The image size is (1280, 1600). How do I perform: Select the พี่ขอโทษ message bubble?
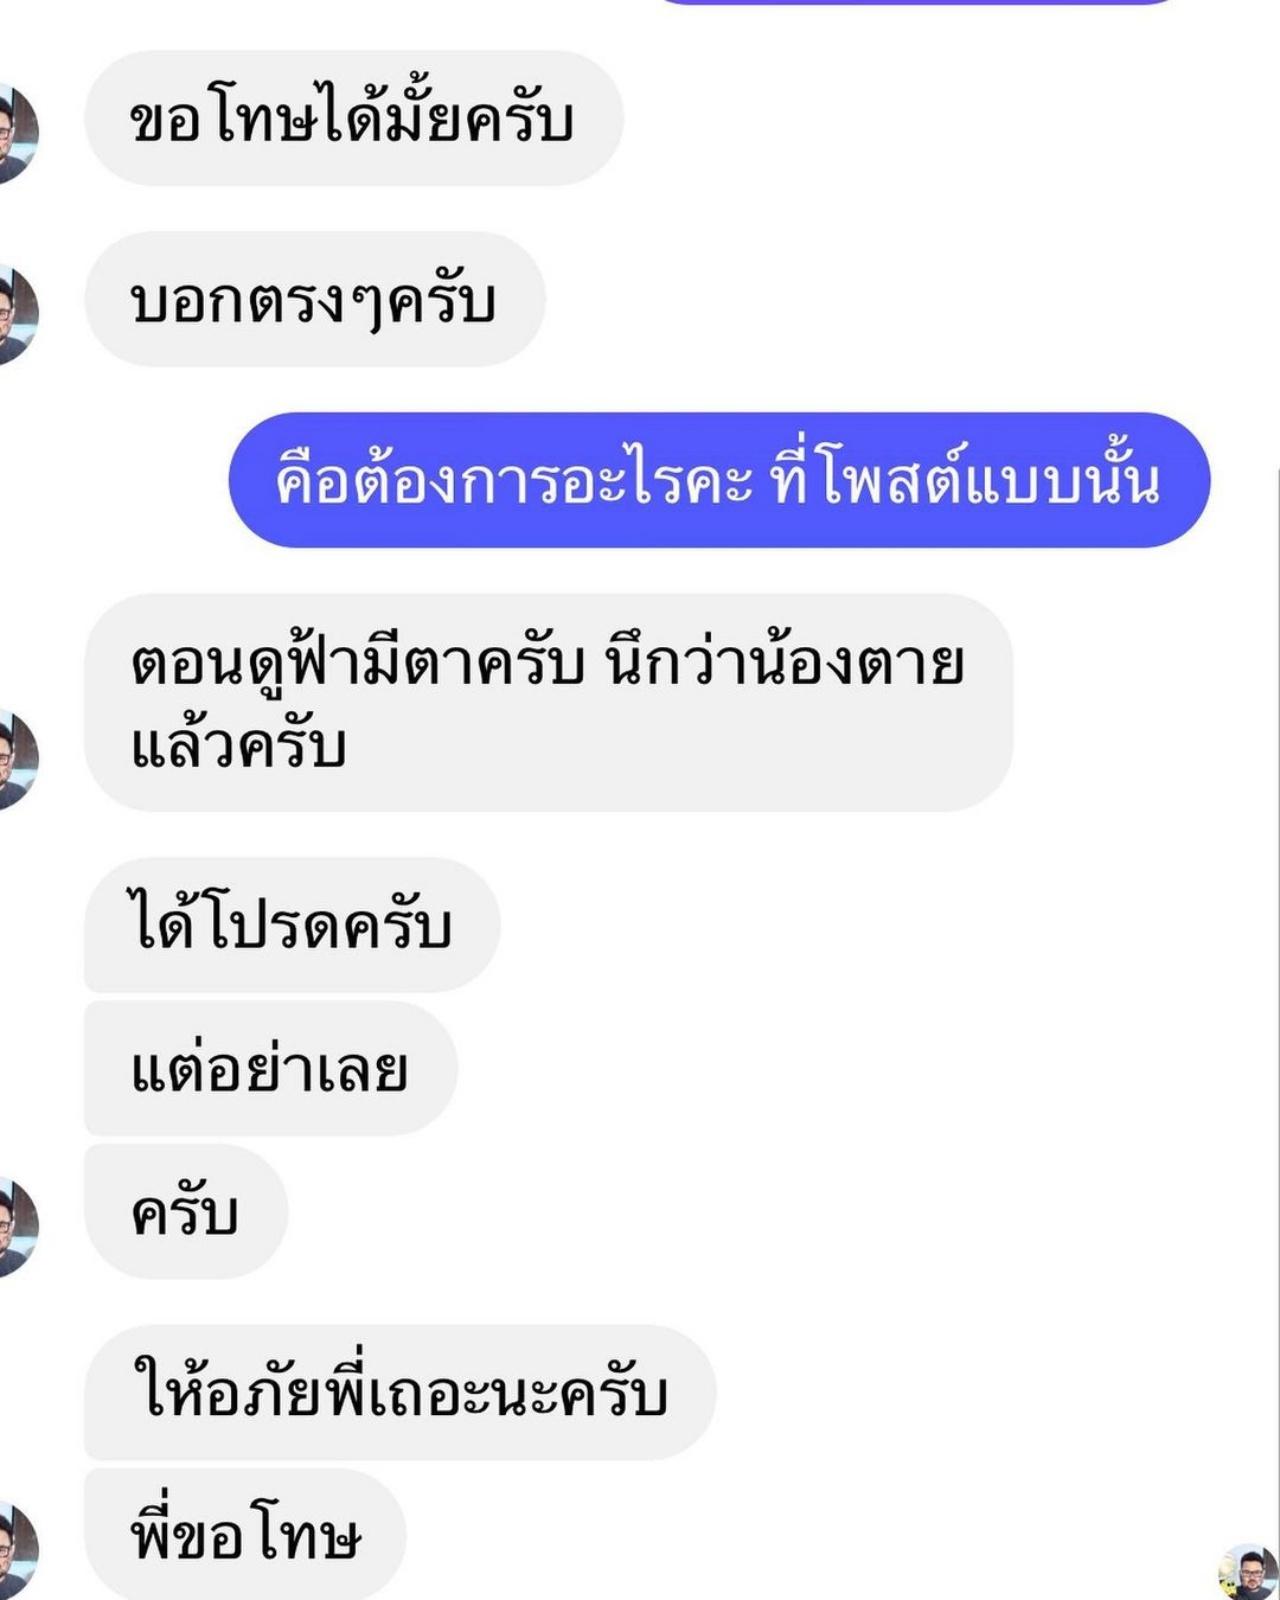coord(245,1535)
